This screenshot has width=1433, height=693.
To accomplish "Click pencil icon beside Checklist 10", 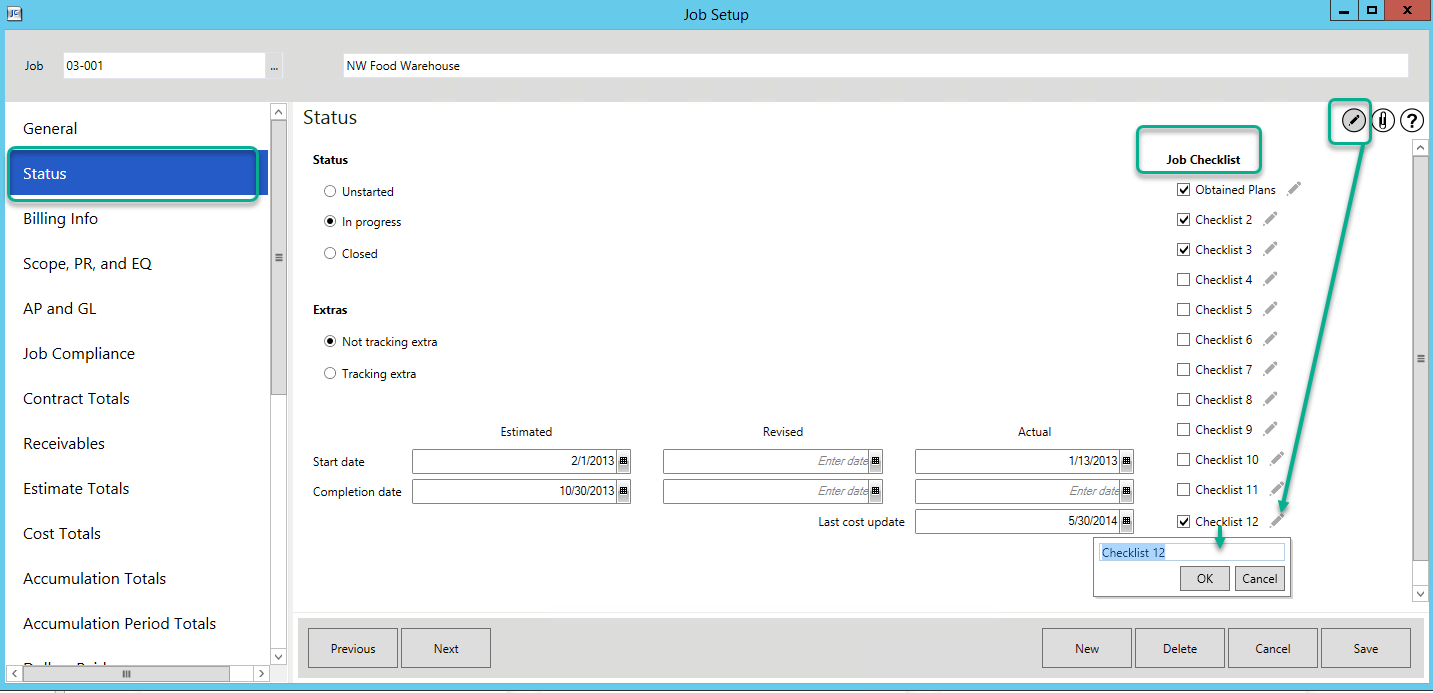I will pos(1277,458).
